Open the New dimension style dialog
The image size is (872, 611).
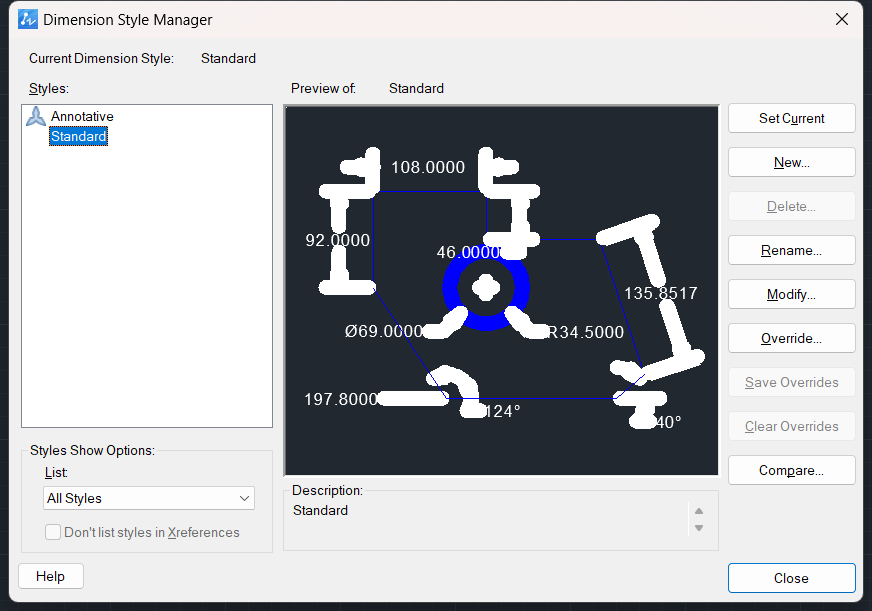pos(791,162)
